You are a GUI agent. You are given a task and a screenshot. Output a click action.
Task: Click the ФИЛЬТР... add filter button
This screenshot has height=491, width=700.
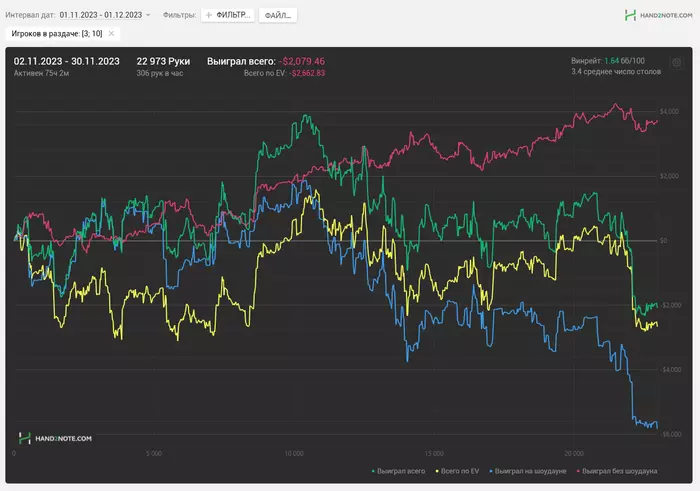(227, 16)
